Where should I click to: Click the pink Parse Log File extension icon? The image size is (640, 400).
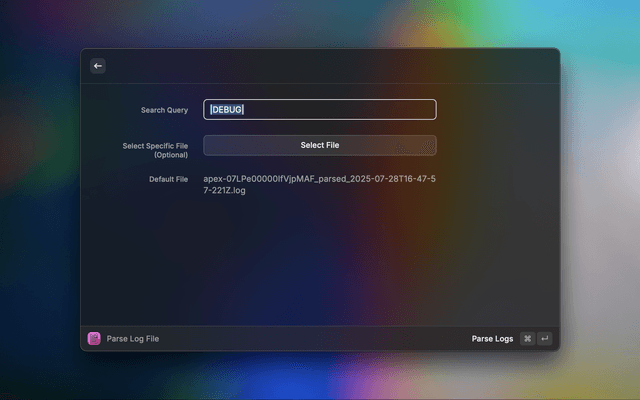click(94, 339)
